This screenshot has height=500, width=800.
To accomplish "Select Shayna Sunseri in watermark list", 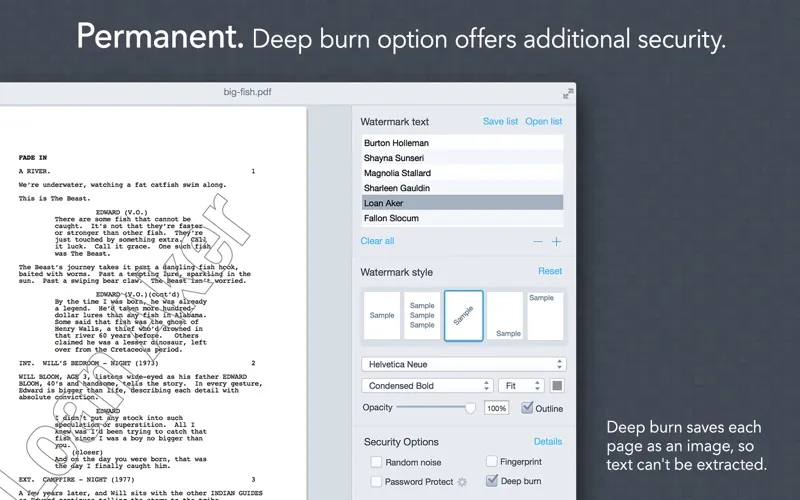I will point(462,158).
